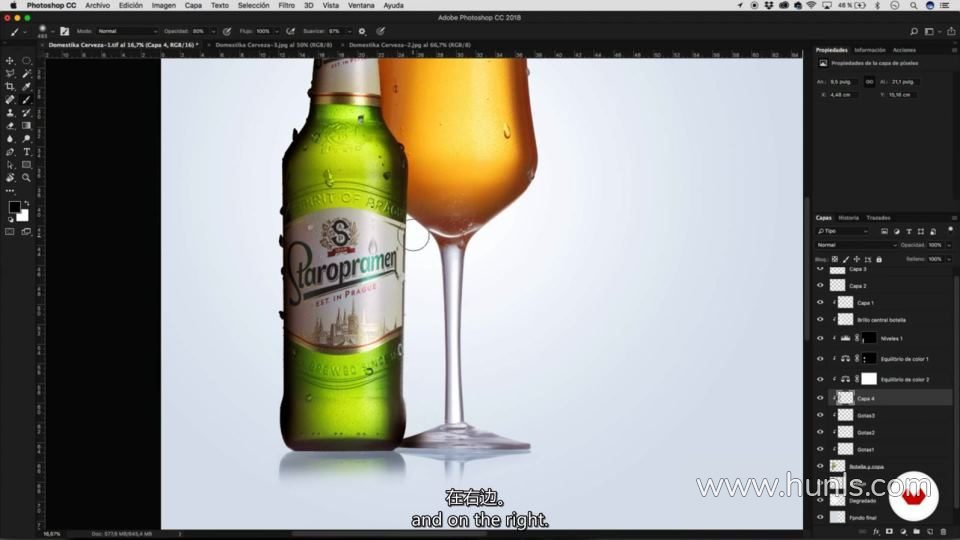
Task: Set the foreground color swatch
Action: pos(13,207)
